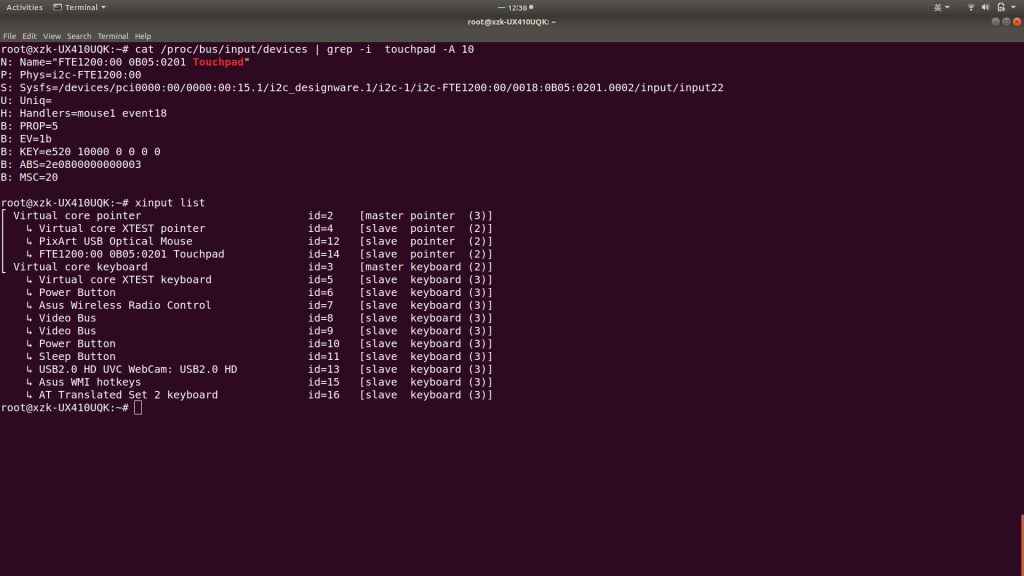Open the Search menu
The image size is (1024, 576).
pyautogui.click(x=79, y=36)
